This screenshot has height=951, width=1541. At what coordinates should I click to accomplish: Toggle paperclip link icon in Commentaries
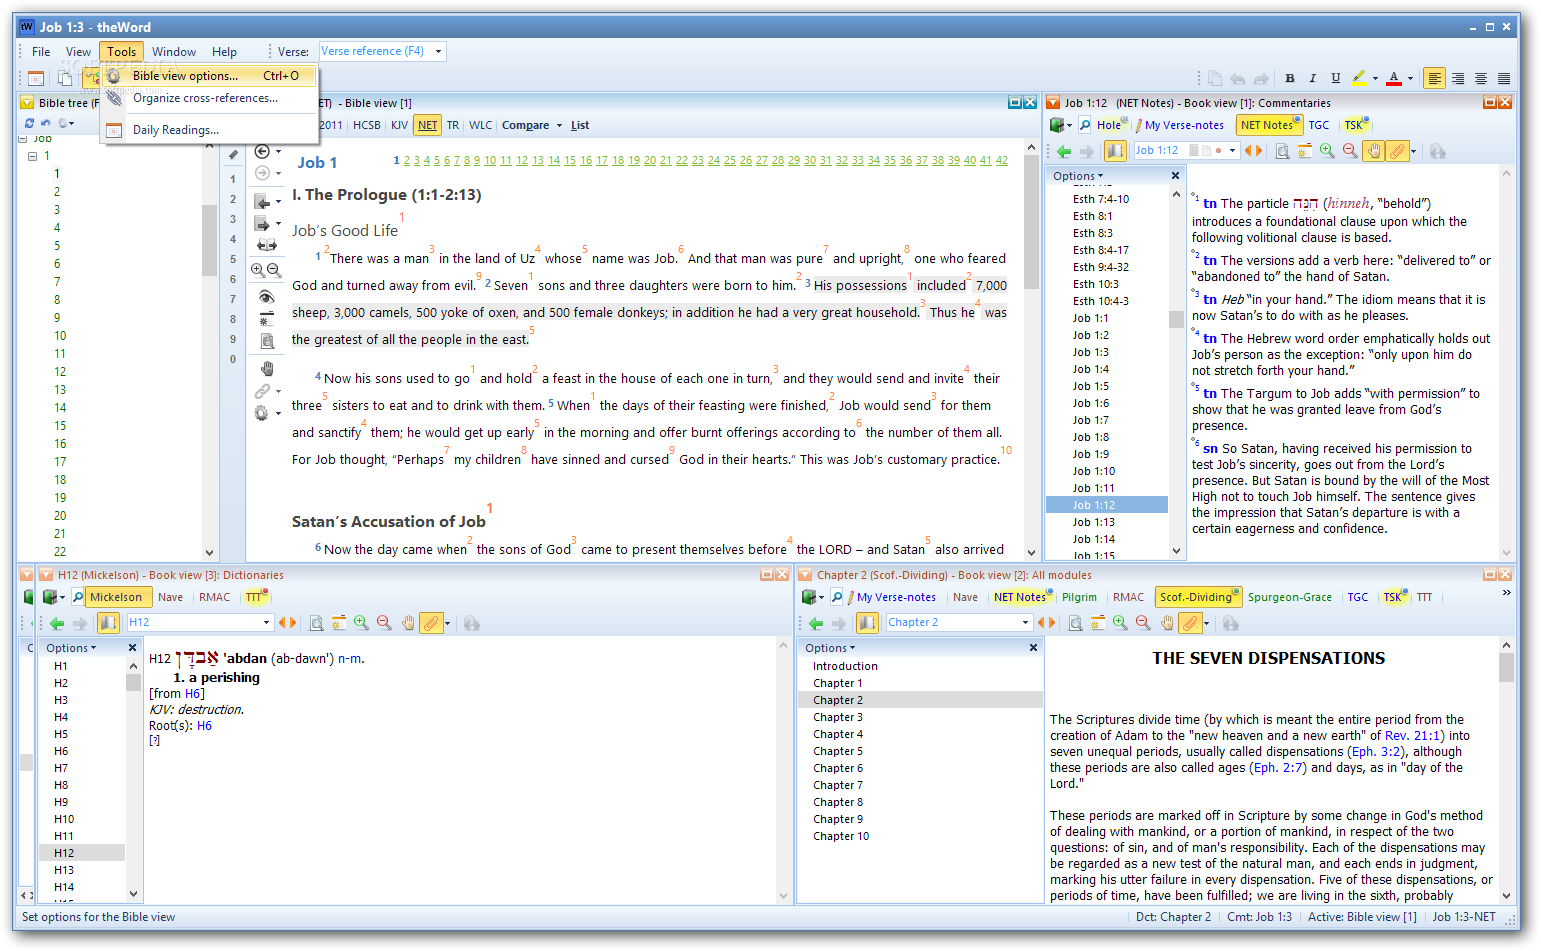1398,151
